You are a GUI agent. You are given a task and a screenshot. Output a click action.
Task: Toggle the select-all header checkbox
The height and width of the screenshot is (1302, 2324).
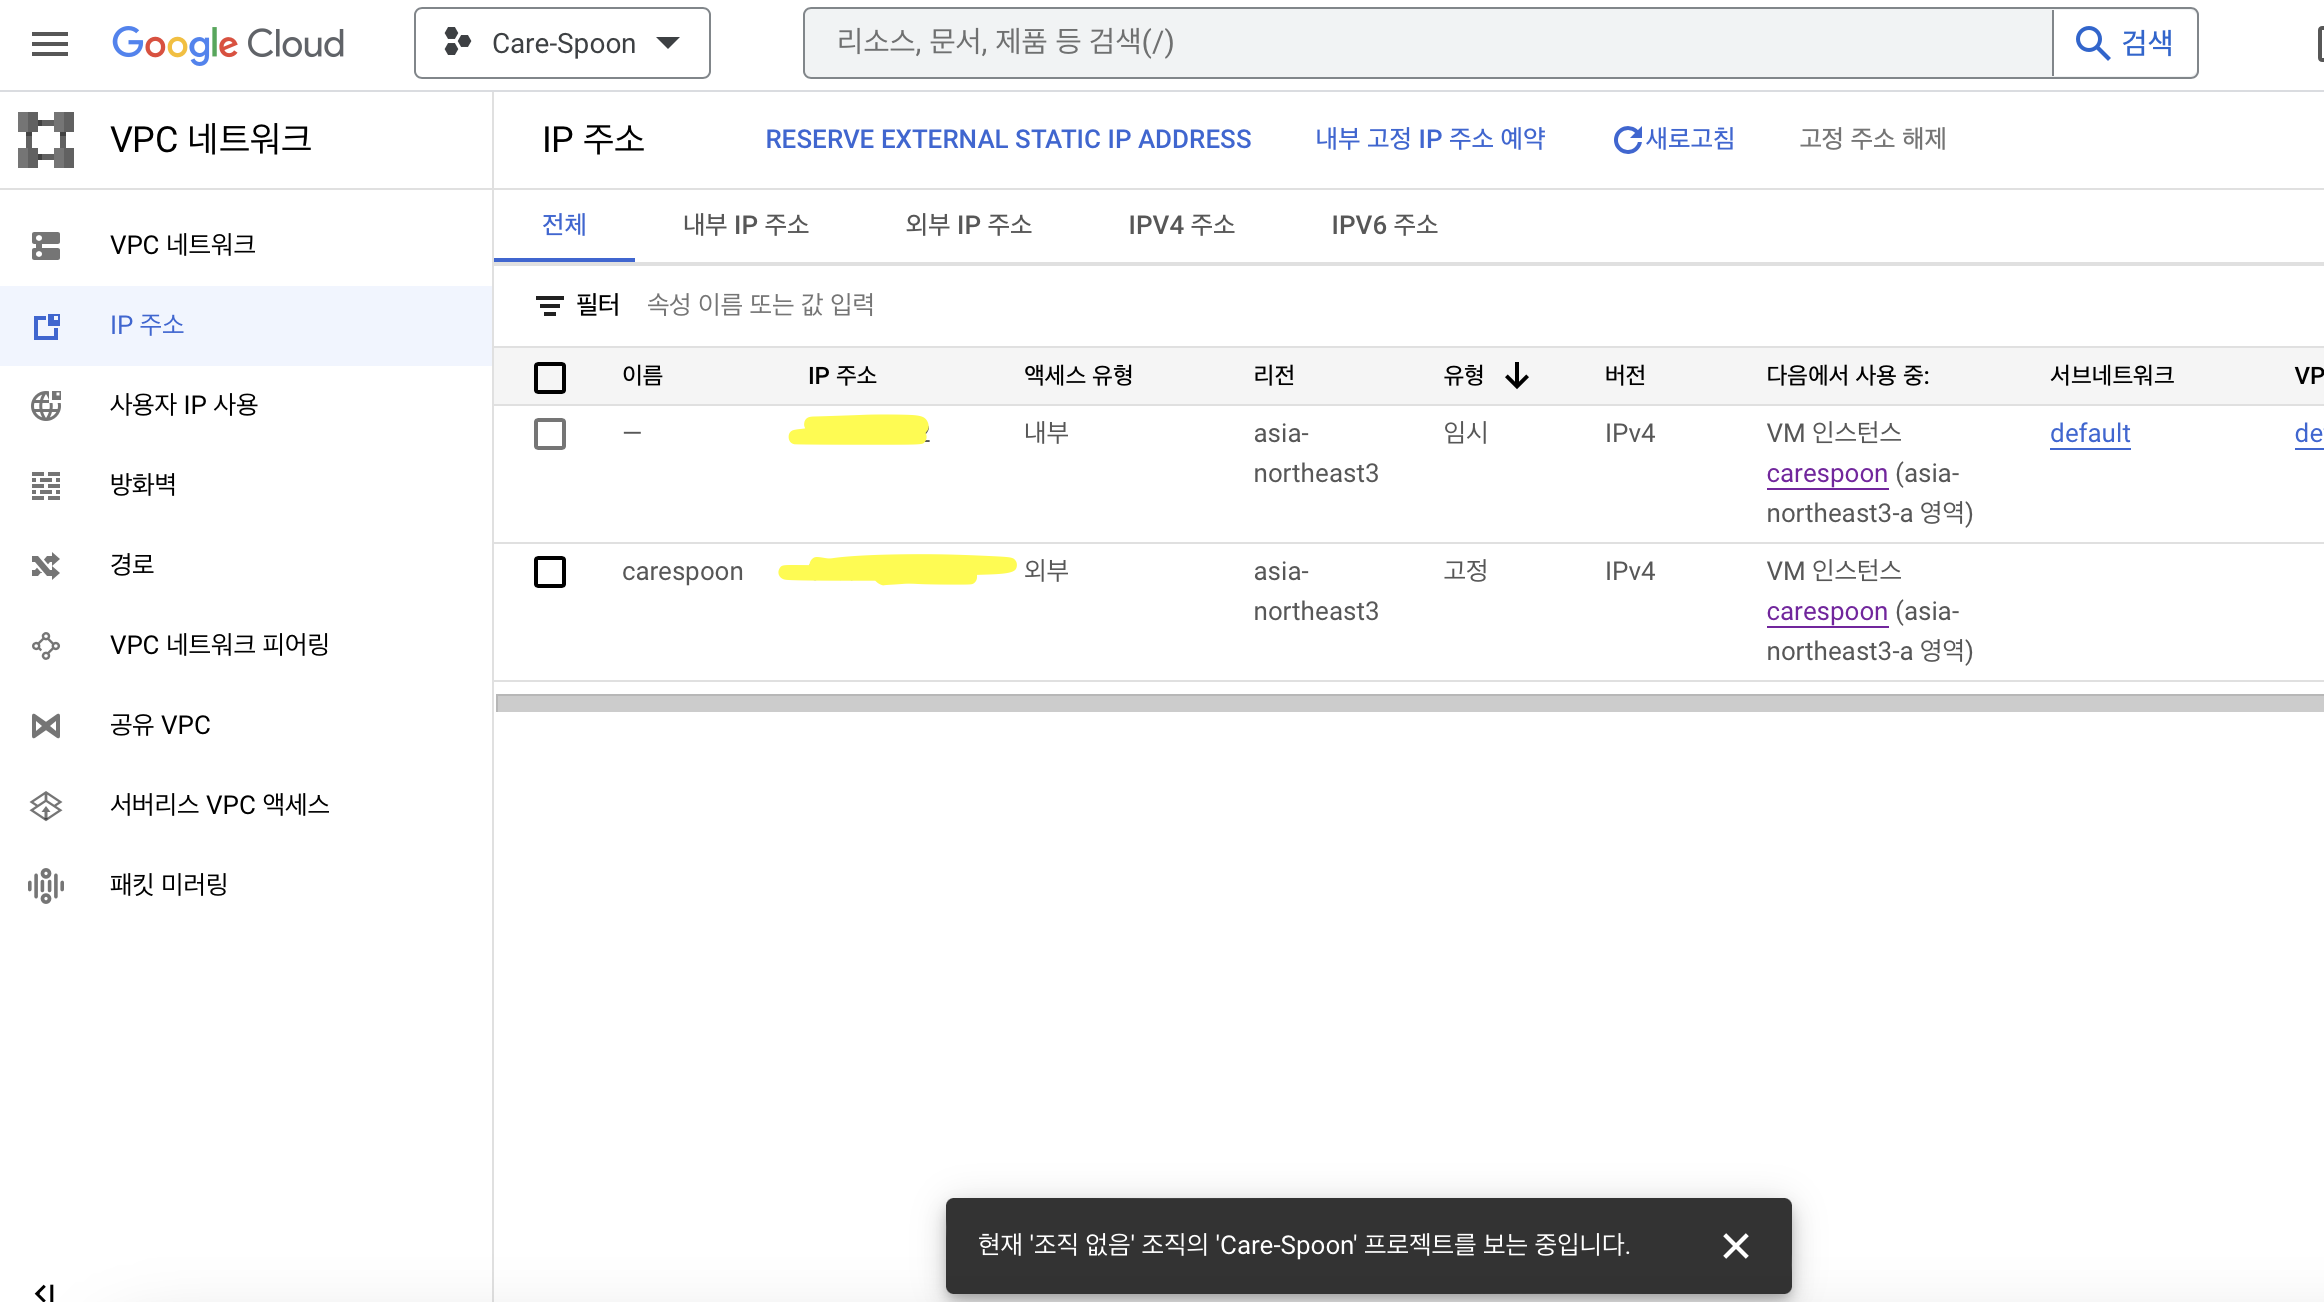coord(550,377)
